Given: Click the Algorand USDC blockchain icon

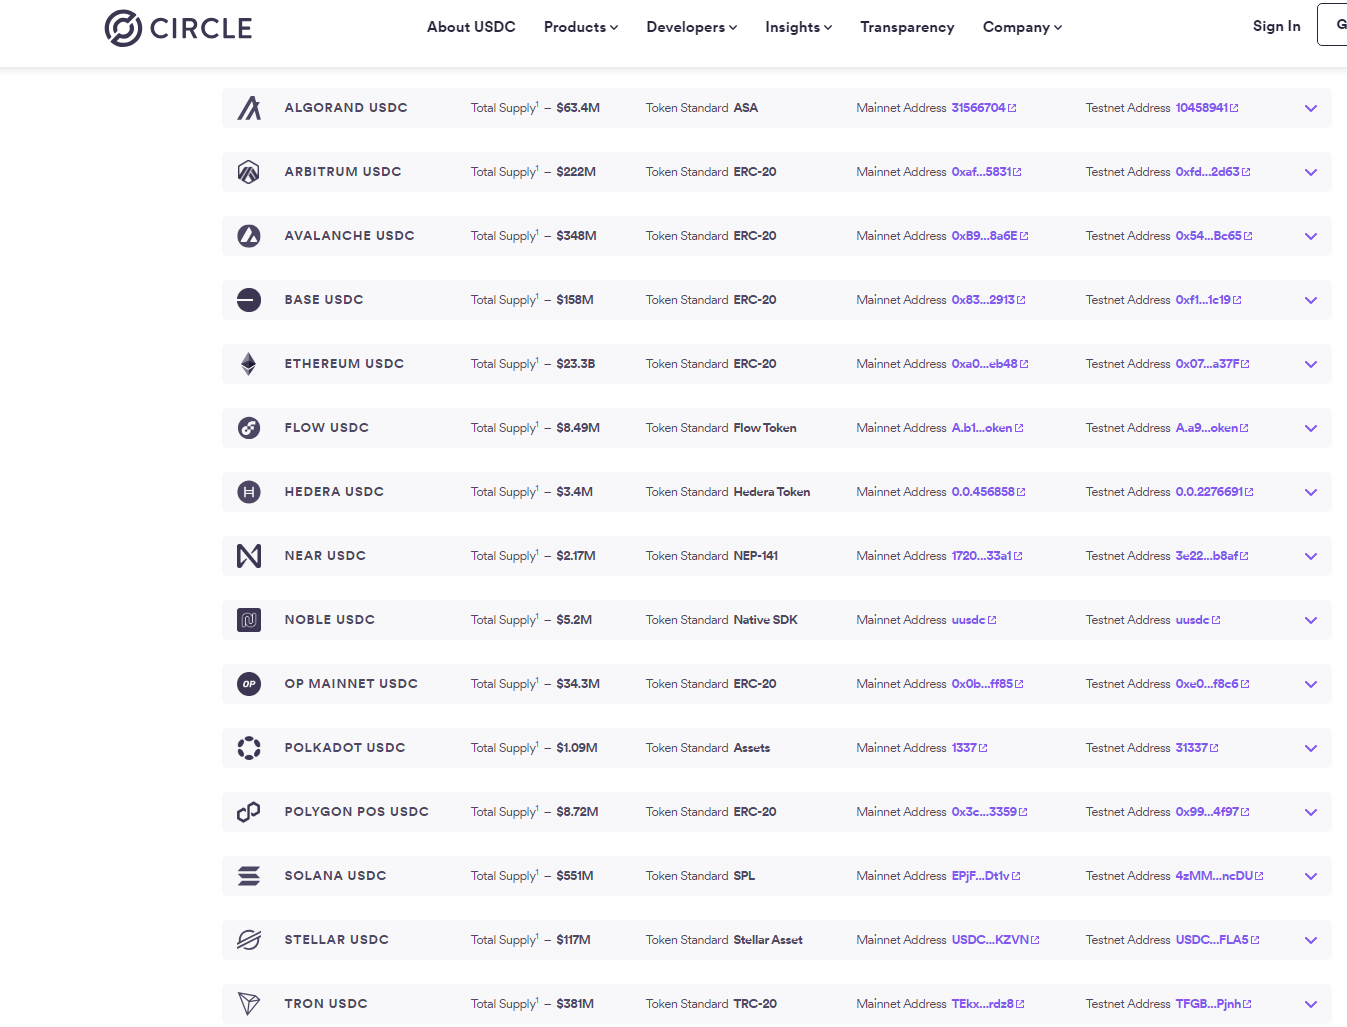Looking at the screenshot, I should click(249, 108).
